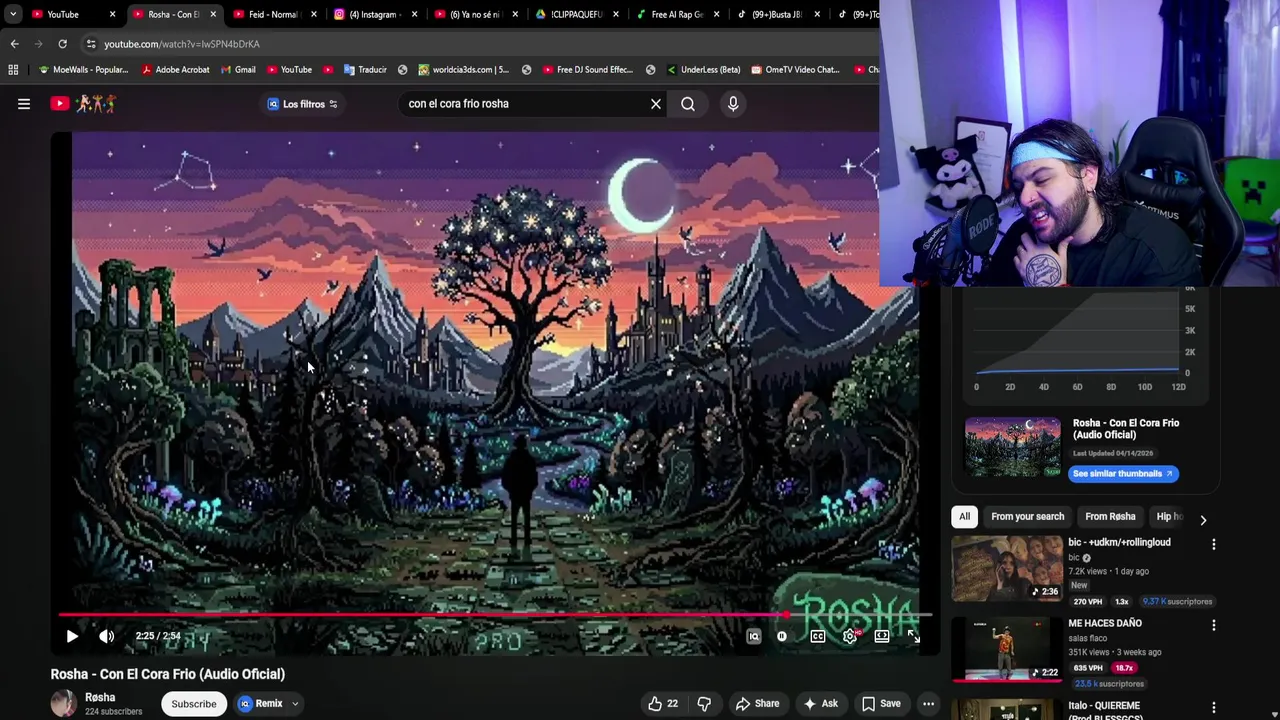Open Los filtros options
Viewport: 1280px width, 720px height.
(x=303, y=104)
